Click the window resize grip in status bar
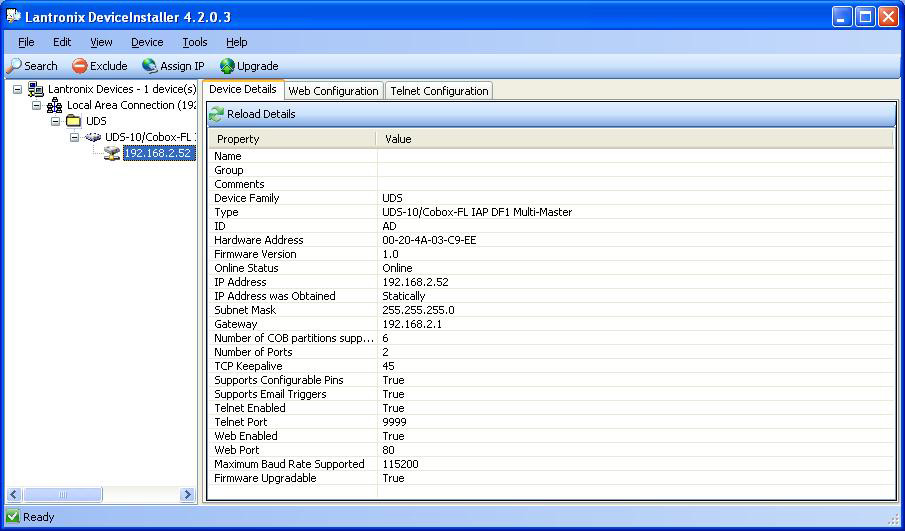This screenshot has width=905, height=531. point(892,517)
